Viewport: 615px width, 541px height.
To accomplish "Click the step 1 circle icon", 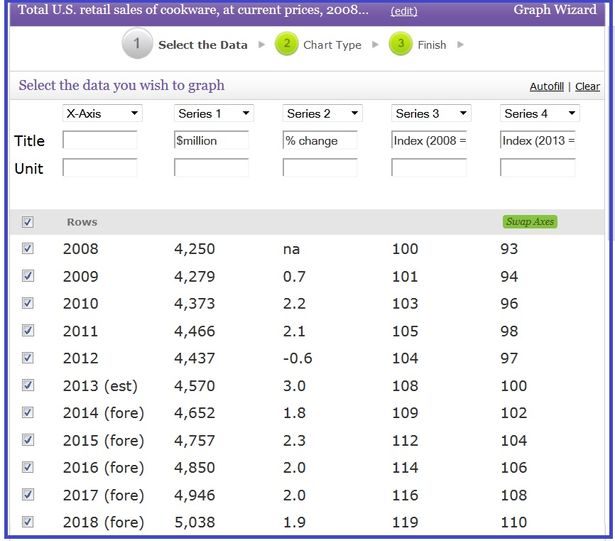I will pos(137,45).
